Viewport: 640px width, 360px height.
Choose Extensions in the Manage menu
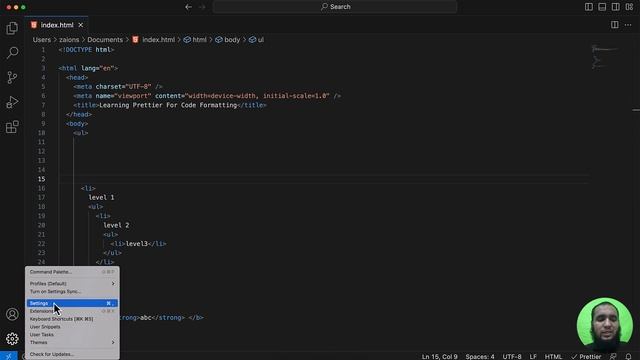[x=72, y=311]
